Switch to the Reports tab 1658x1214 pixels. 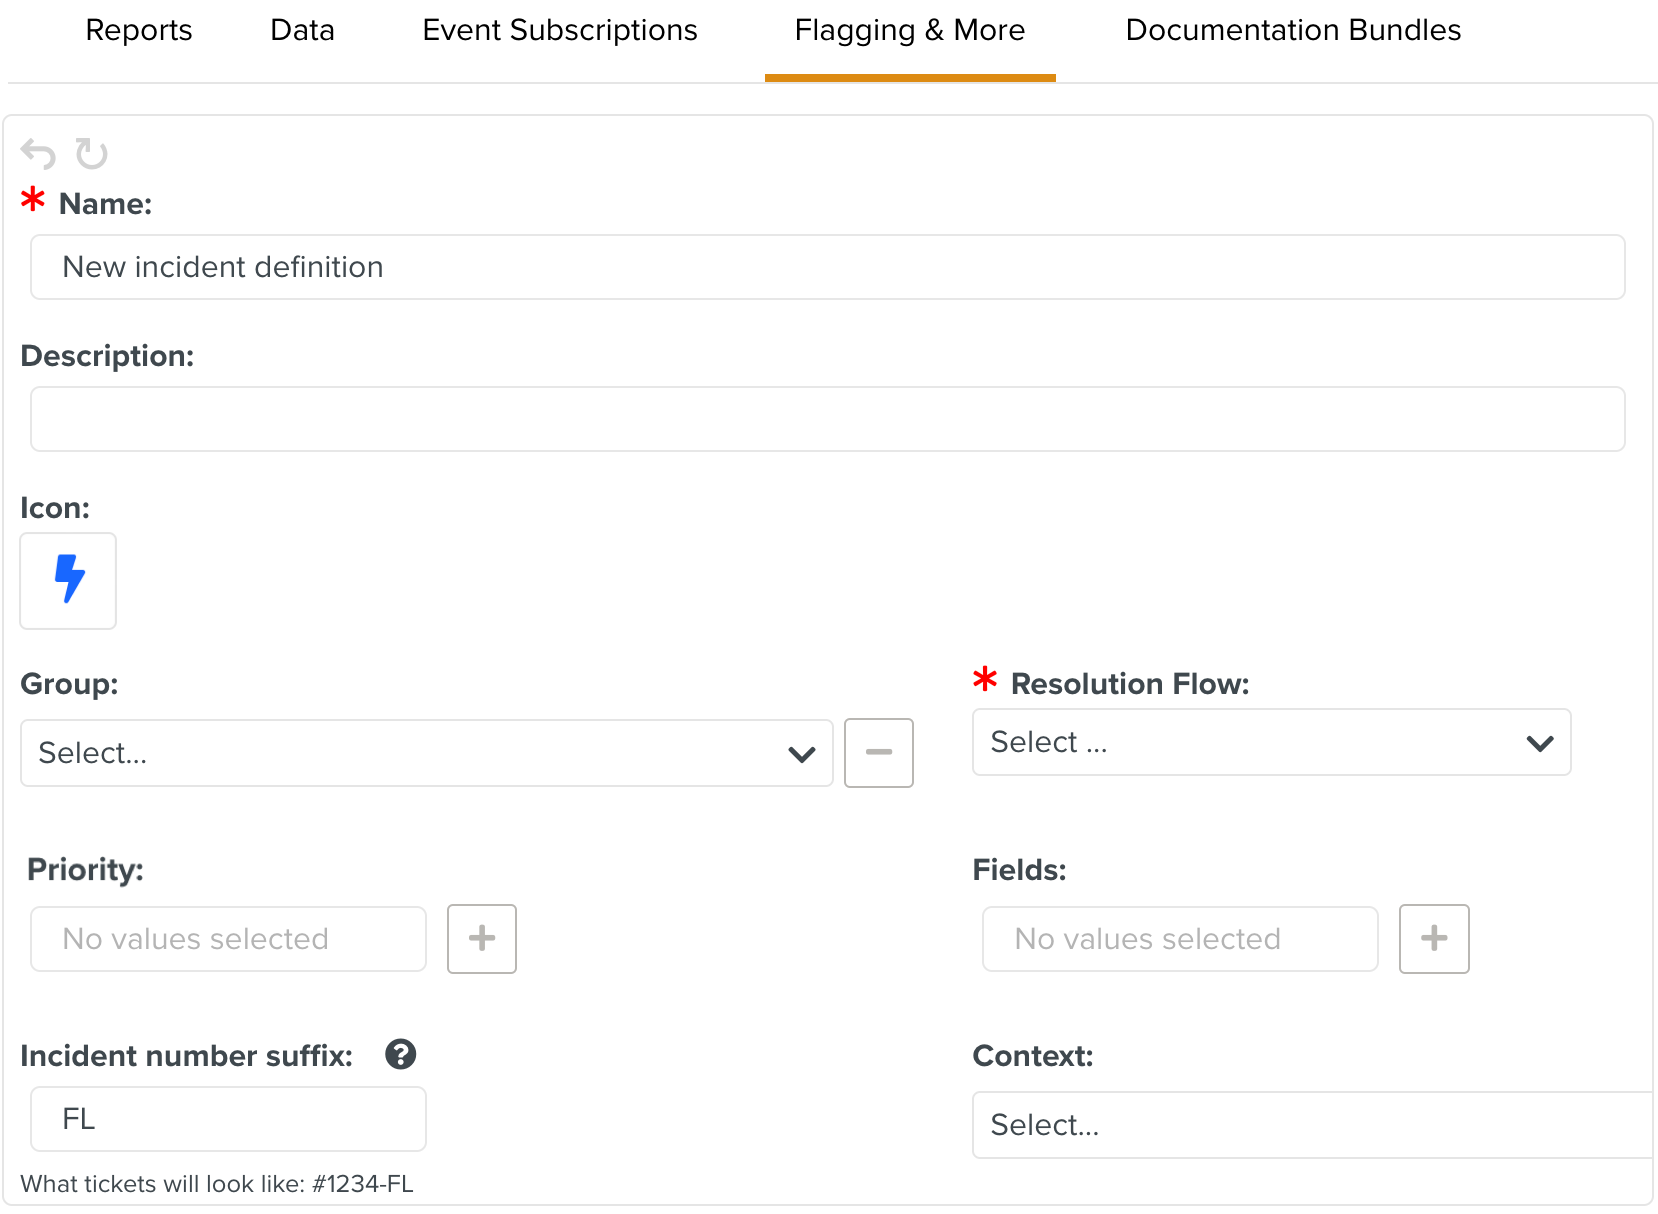tap(139, 31)
